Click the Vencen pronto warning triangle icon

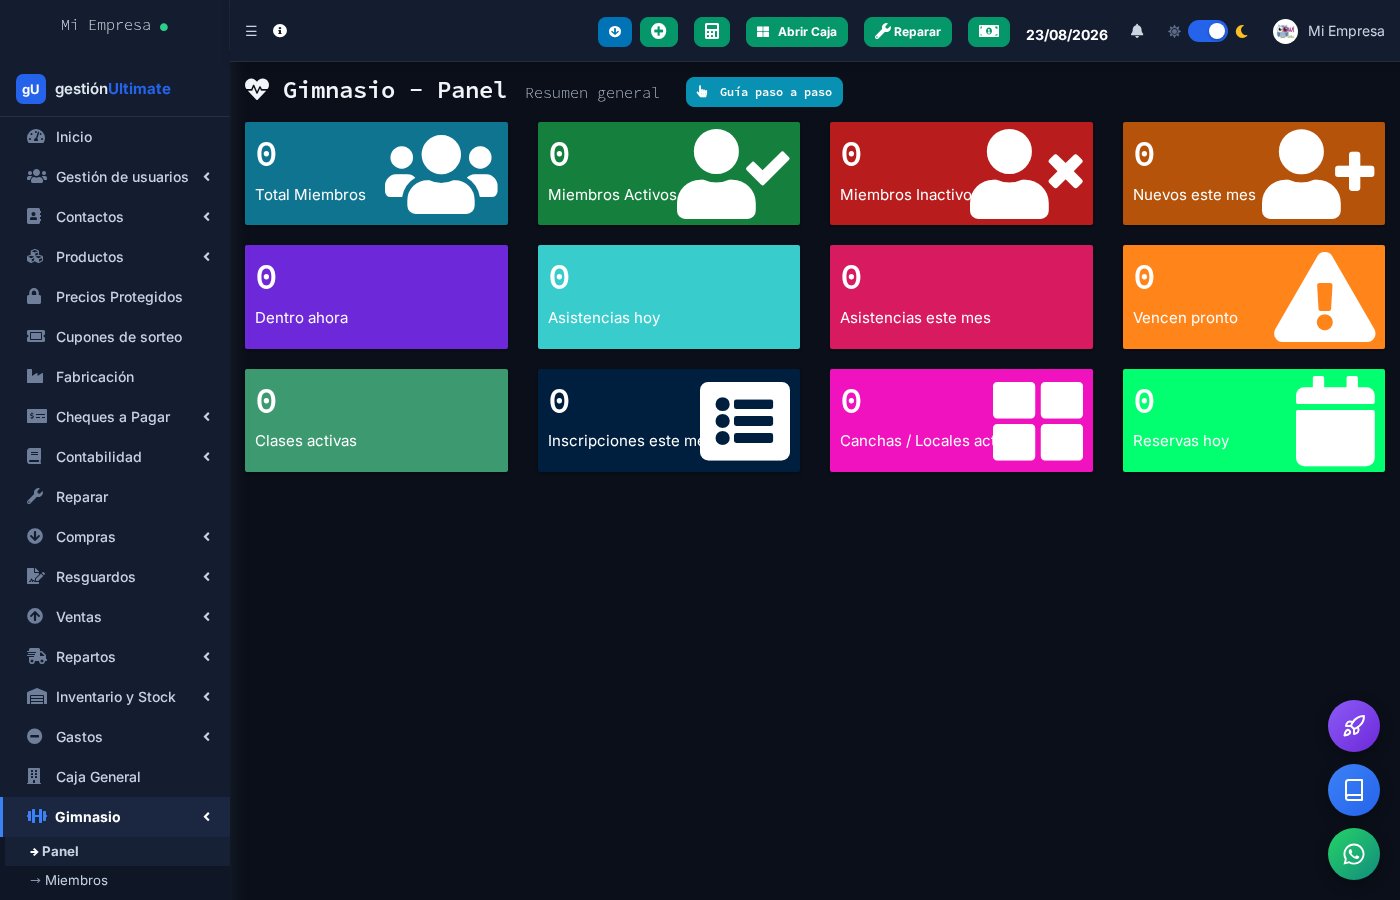click(1325, 297)
